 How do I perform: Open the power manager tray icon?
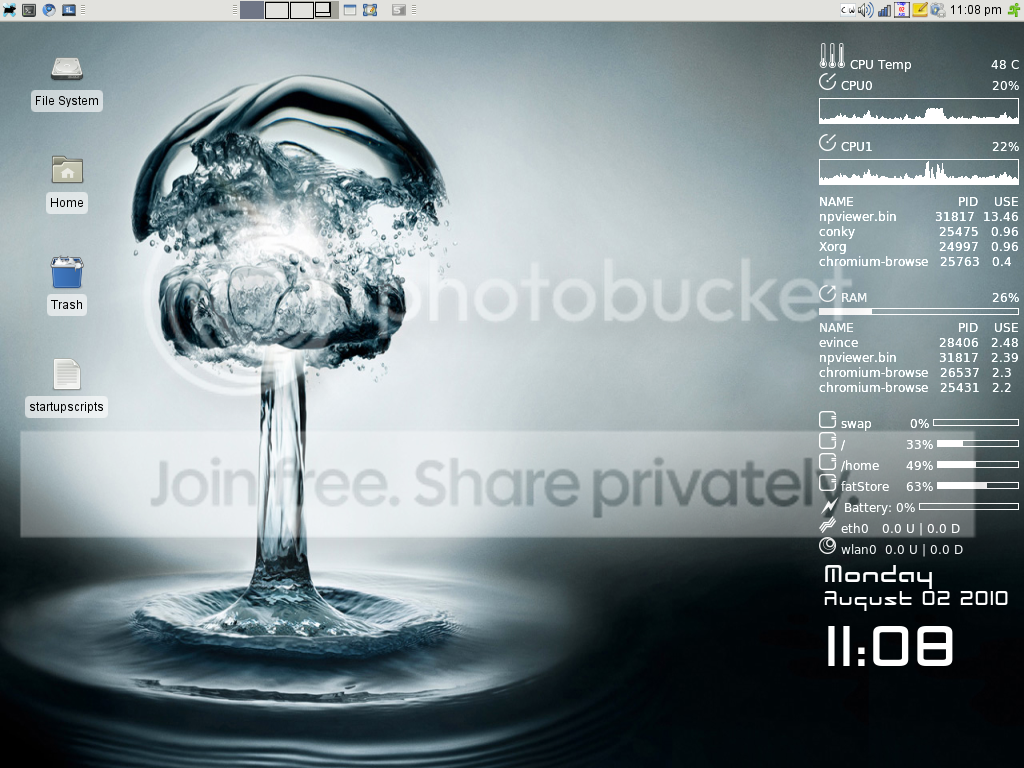[937, 10]
